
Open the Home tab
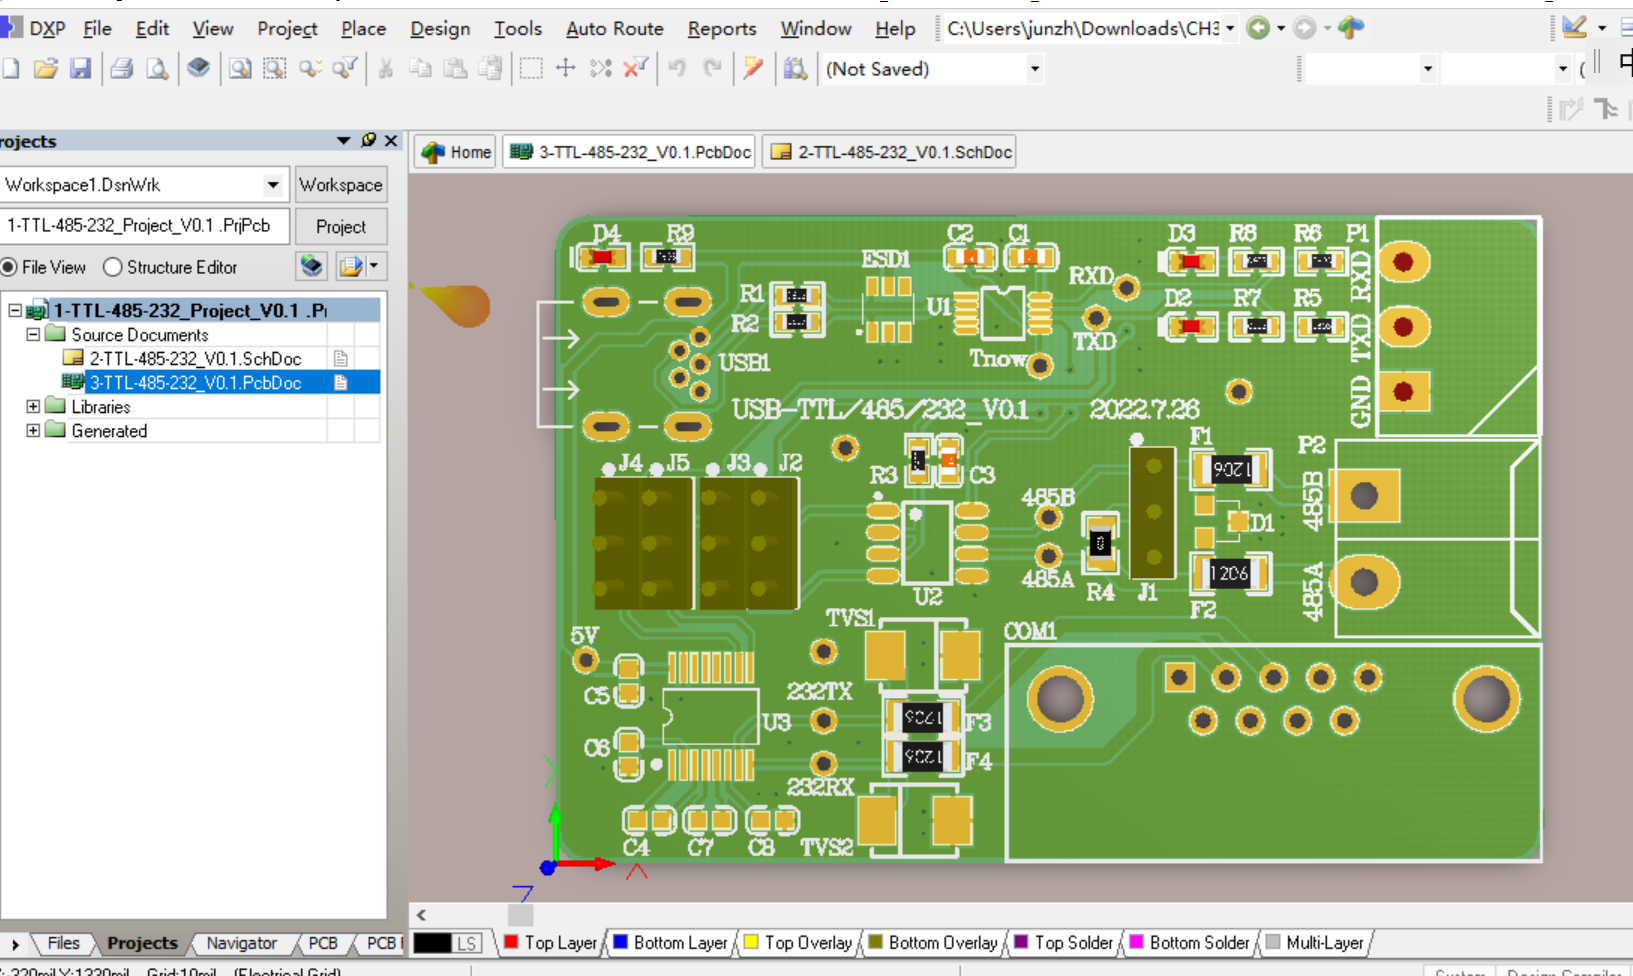tap(457, 152)
